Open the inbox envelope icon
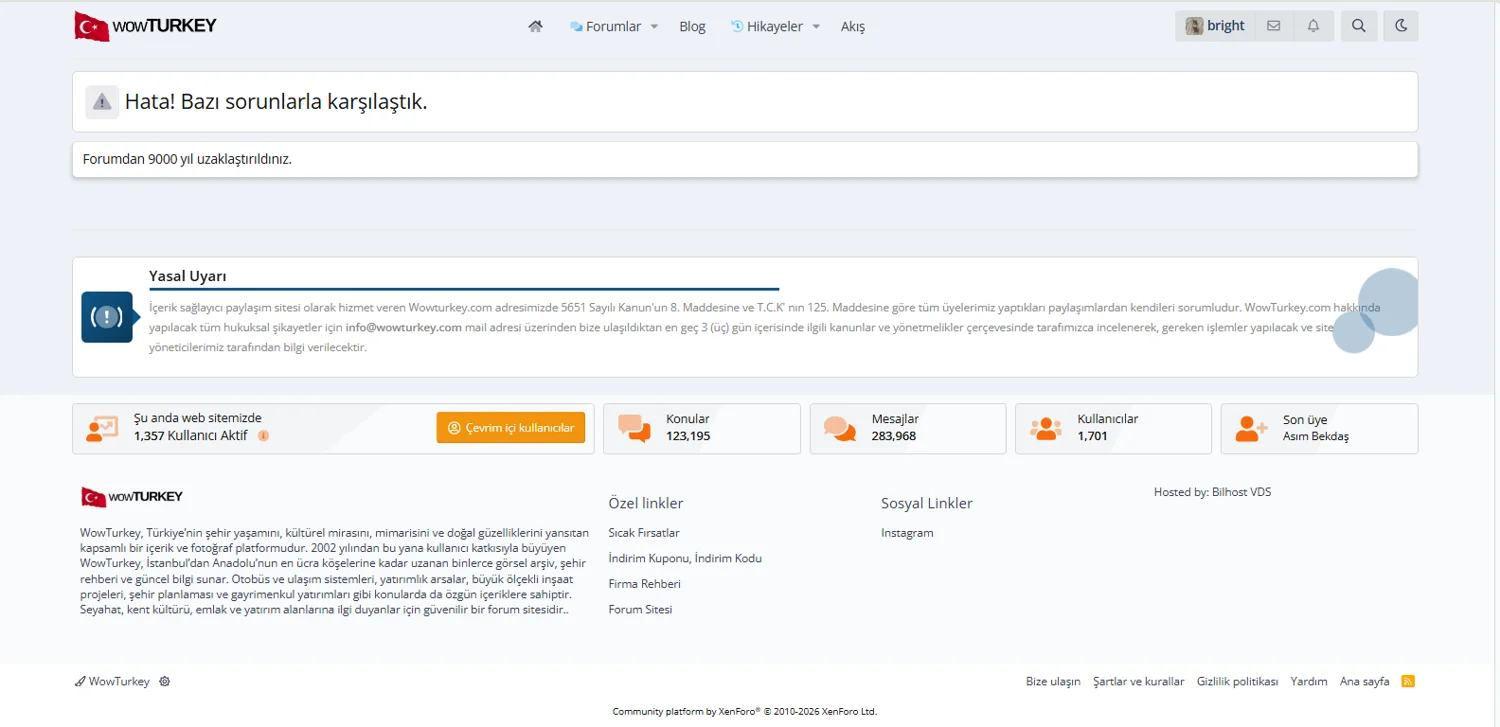The width and height of the screenshot is (1500, 727). pyautogui.click(x=1273, y=26)
